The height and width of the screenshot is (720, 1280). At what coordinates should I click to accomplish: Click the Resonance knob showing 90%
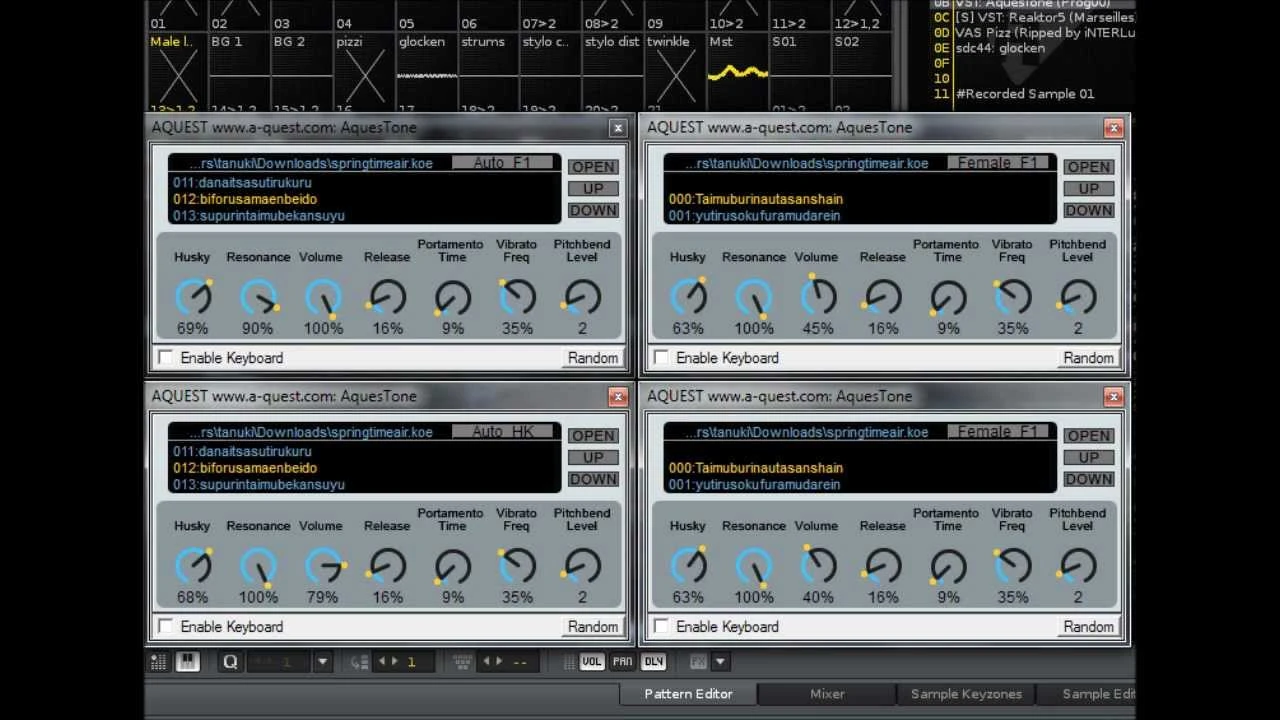[258, 298]
